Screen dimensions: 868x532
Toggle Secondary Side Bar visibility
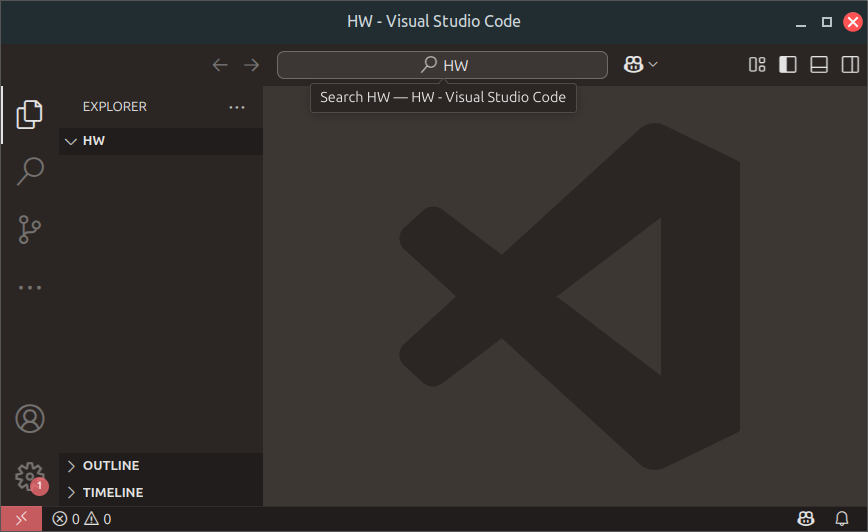click(850, 65)
